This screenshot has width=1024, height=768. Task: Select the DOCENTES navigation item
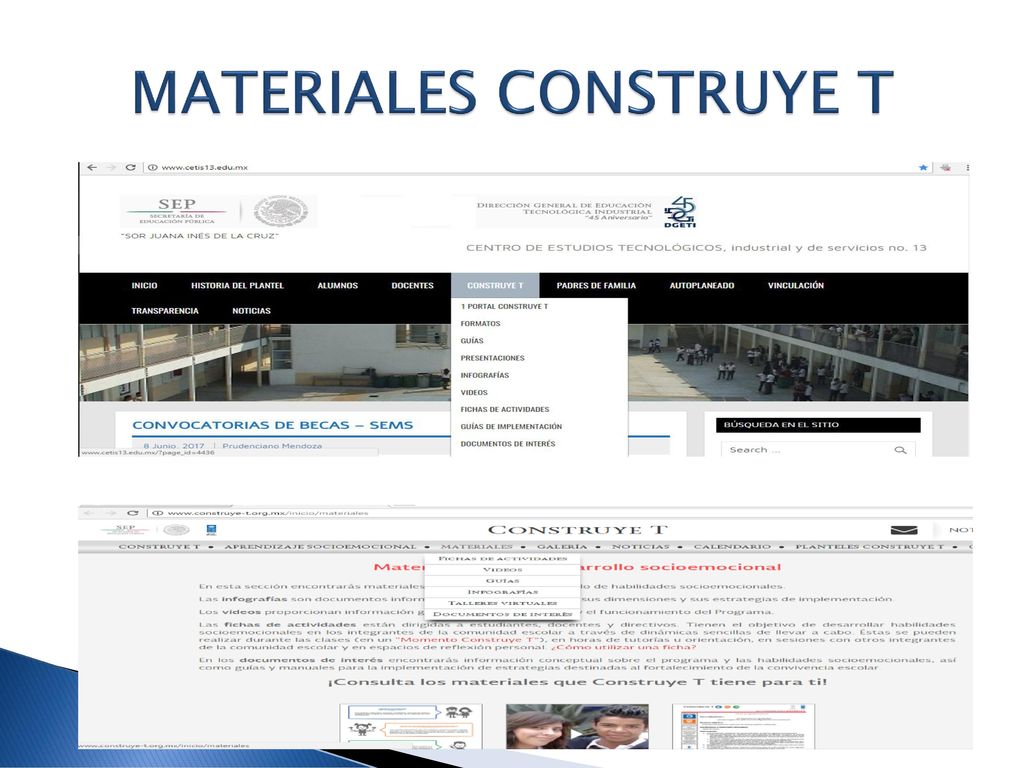(x=413, y=285)
